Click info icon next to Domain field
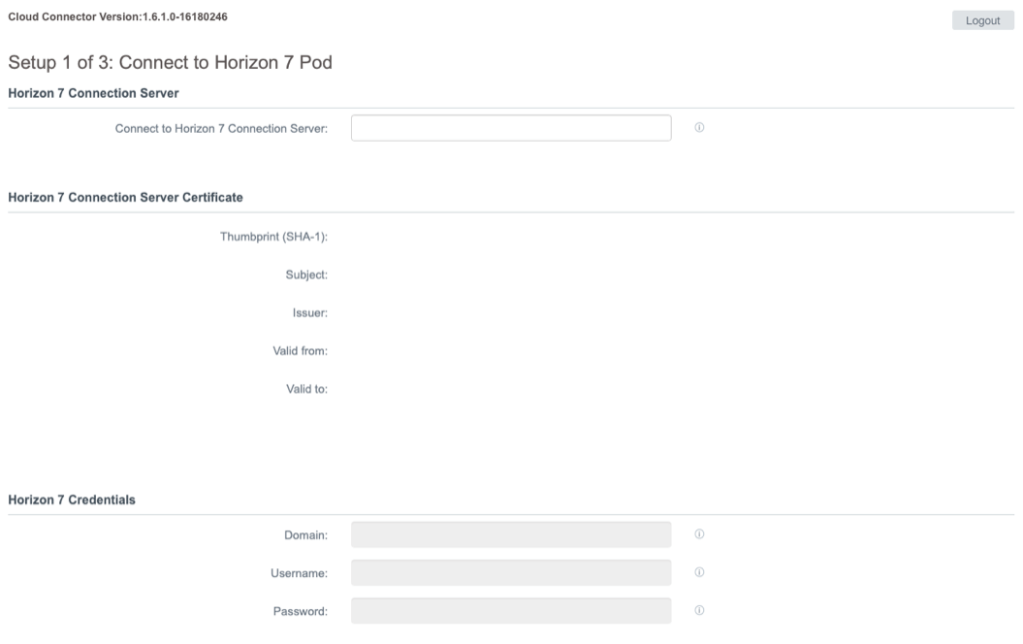Image resolution: width=1023 pixels, height=644 pixels. pos(699,535)
